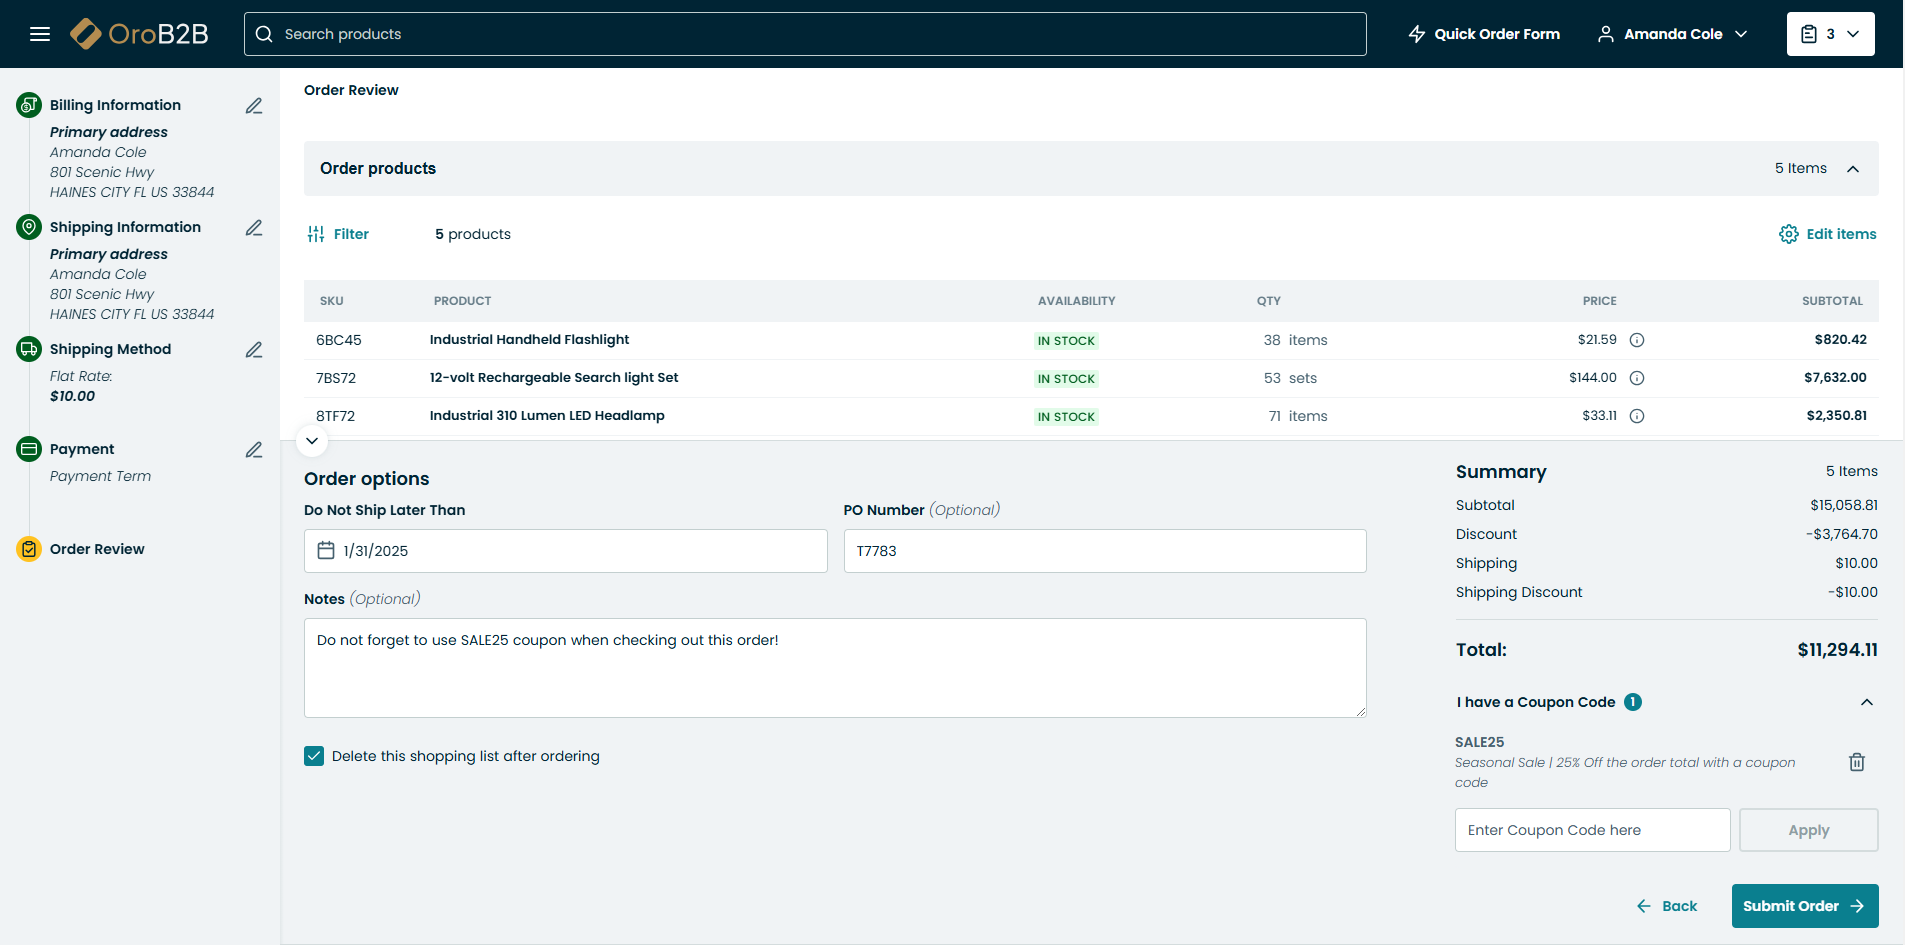Edit Billing Information with pencil icon
Screen dimensions: 1905x945
(254, 106)
